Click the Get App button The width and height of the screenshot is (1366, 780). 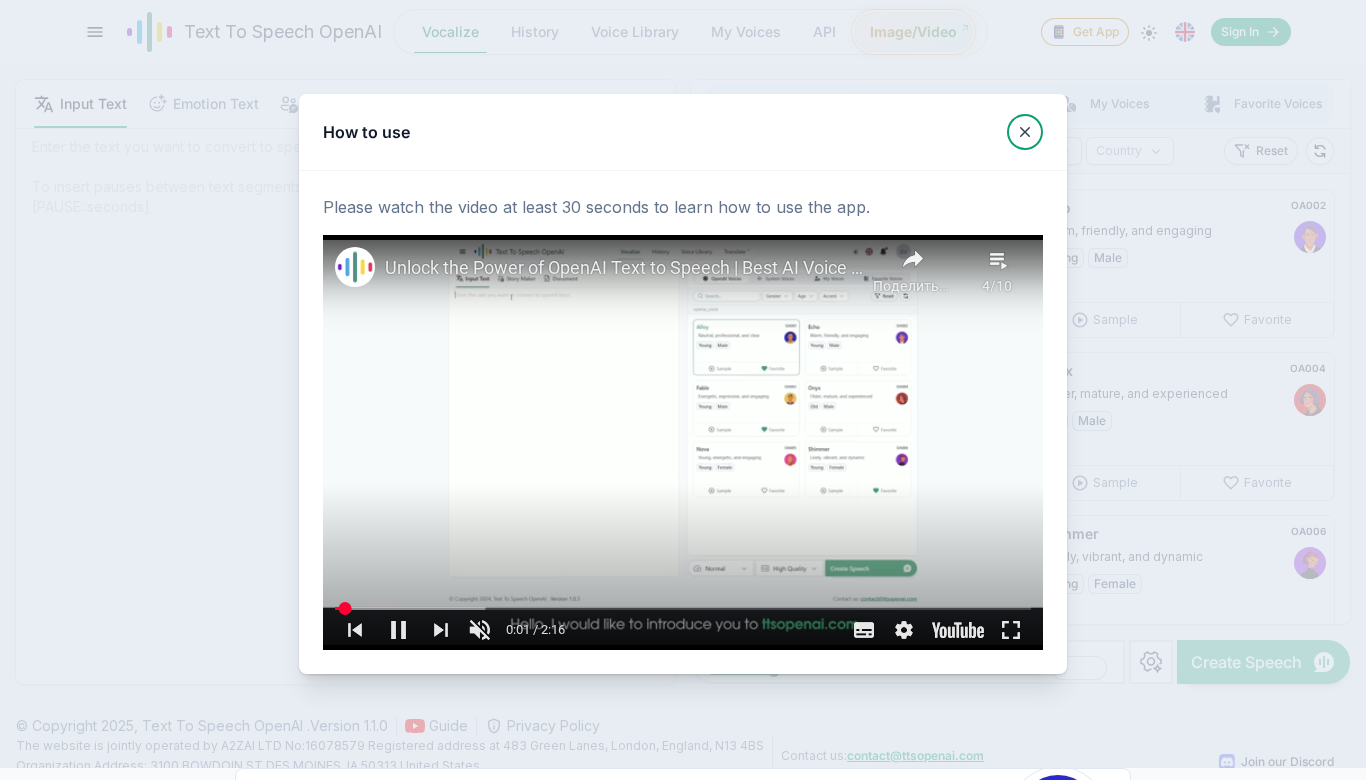pos(1085,32)
